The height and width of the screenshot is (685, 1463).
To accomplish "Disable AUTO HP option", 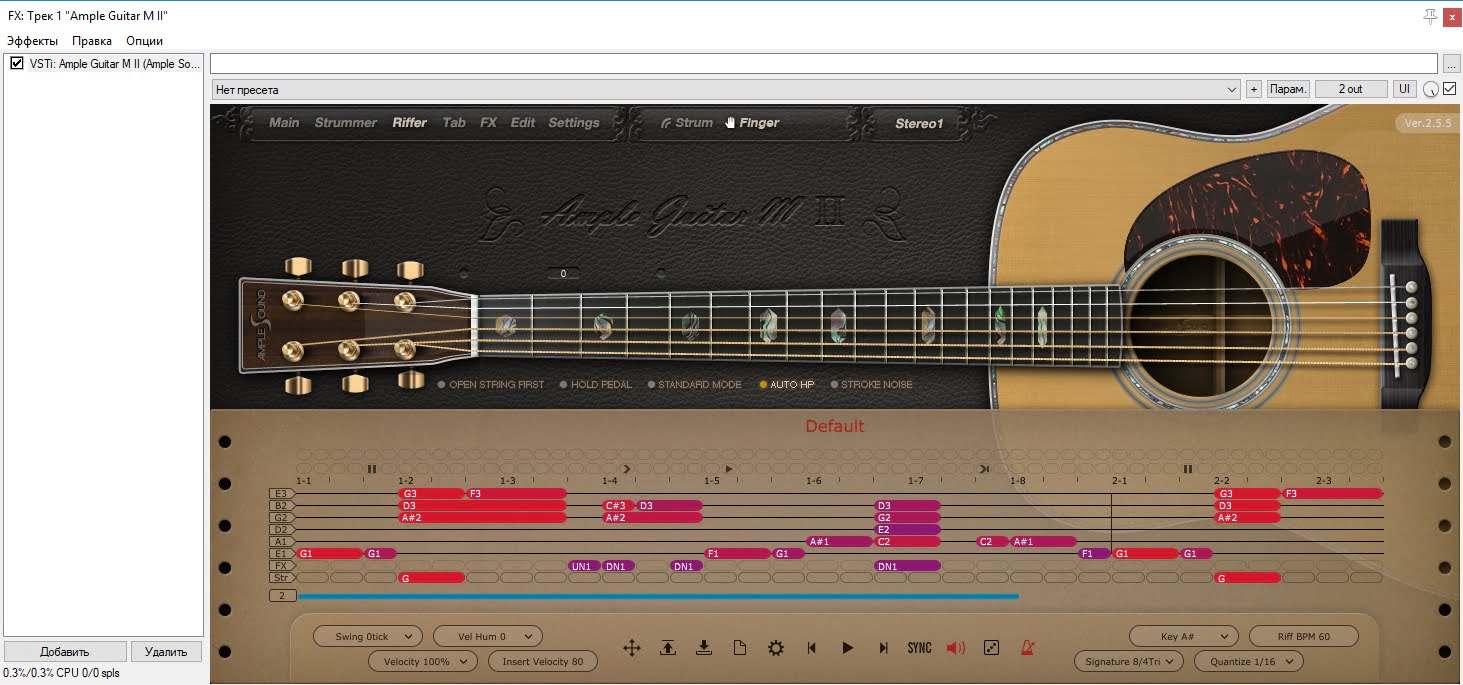I will point(787,384).
